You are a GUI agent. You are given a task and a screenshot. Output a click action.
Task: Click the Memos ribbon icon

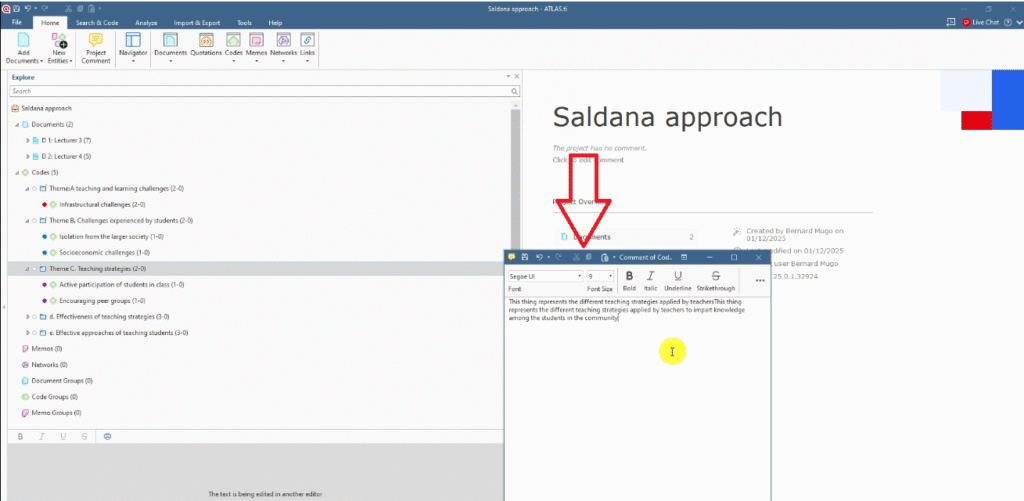tap(257, 40)
